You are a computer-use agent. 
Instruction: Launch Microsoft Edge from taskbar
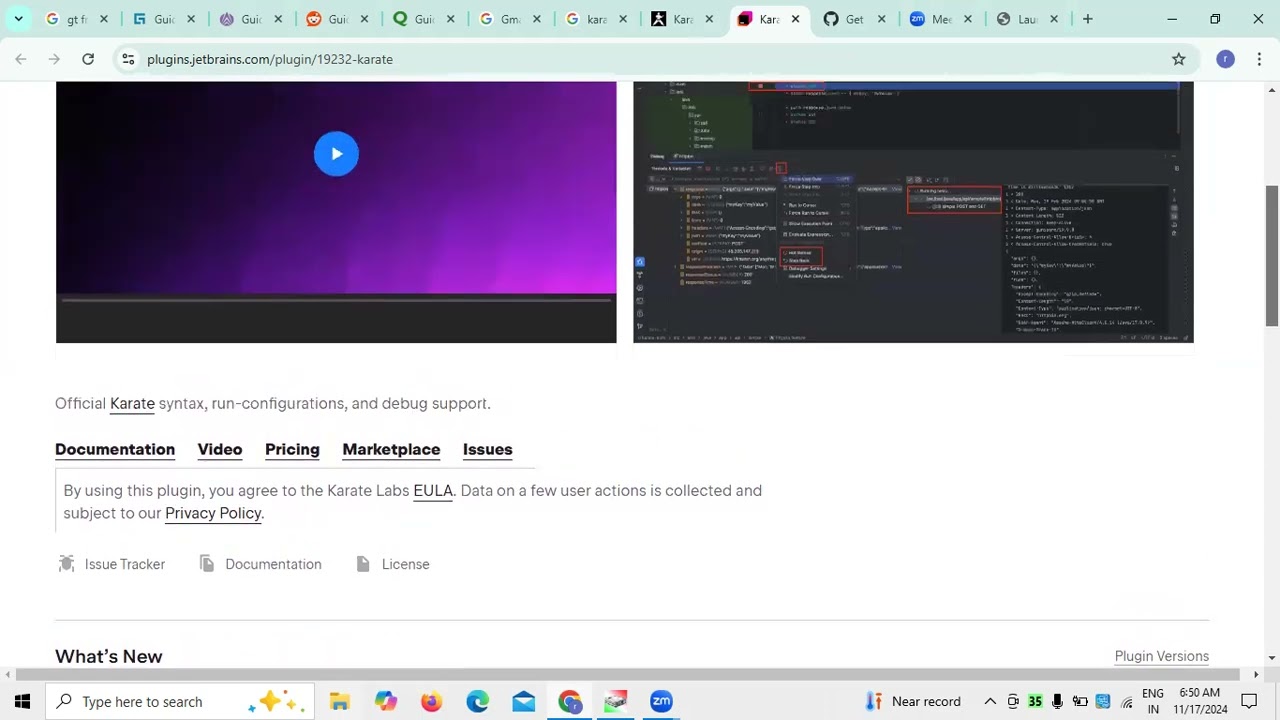coord(478,701)
